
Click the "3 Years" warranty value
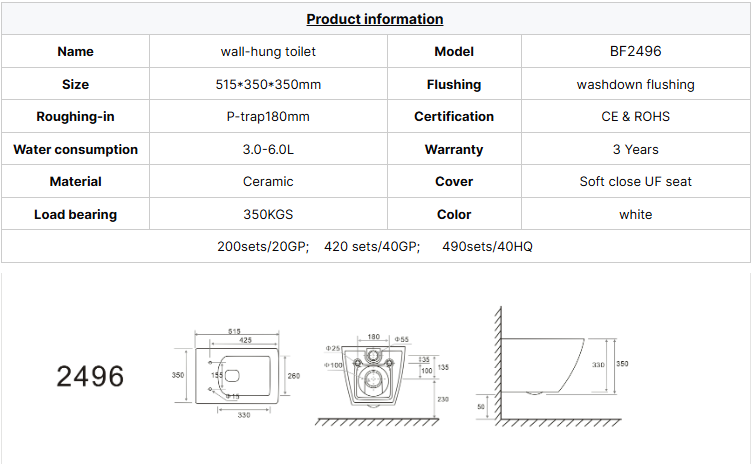tap(635, 150)
